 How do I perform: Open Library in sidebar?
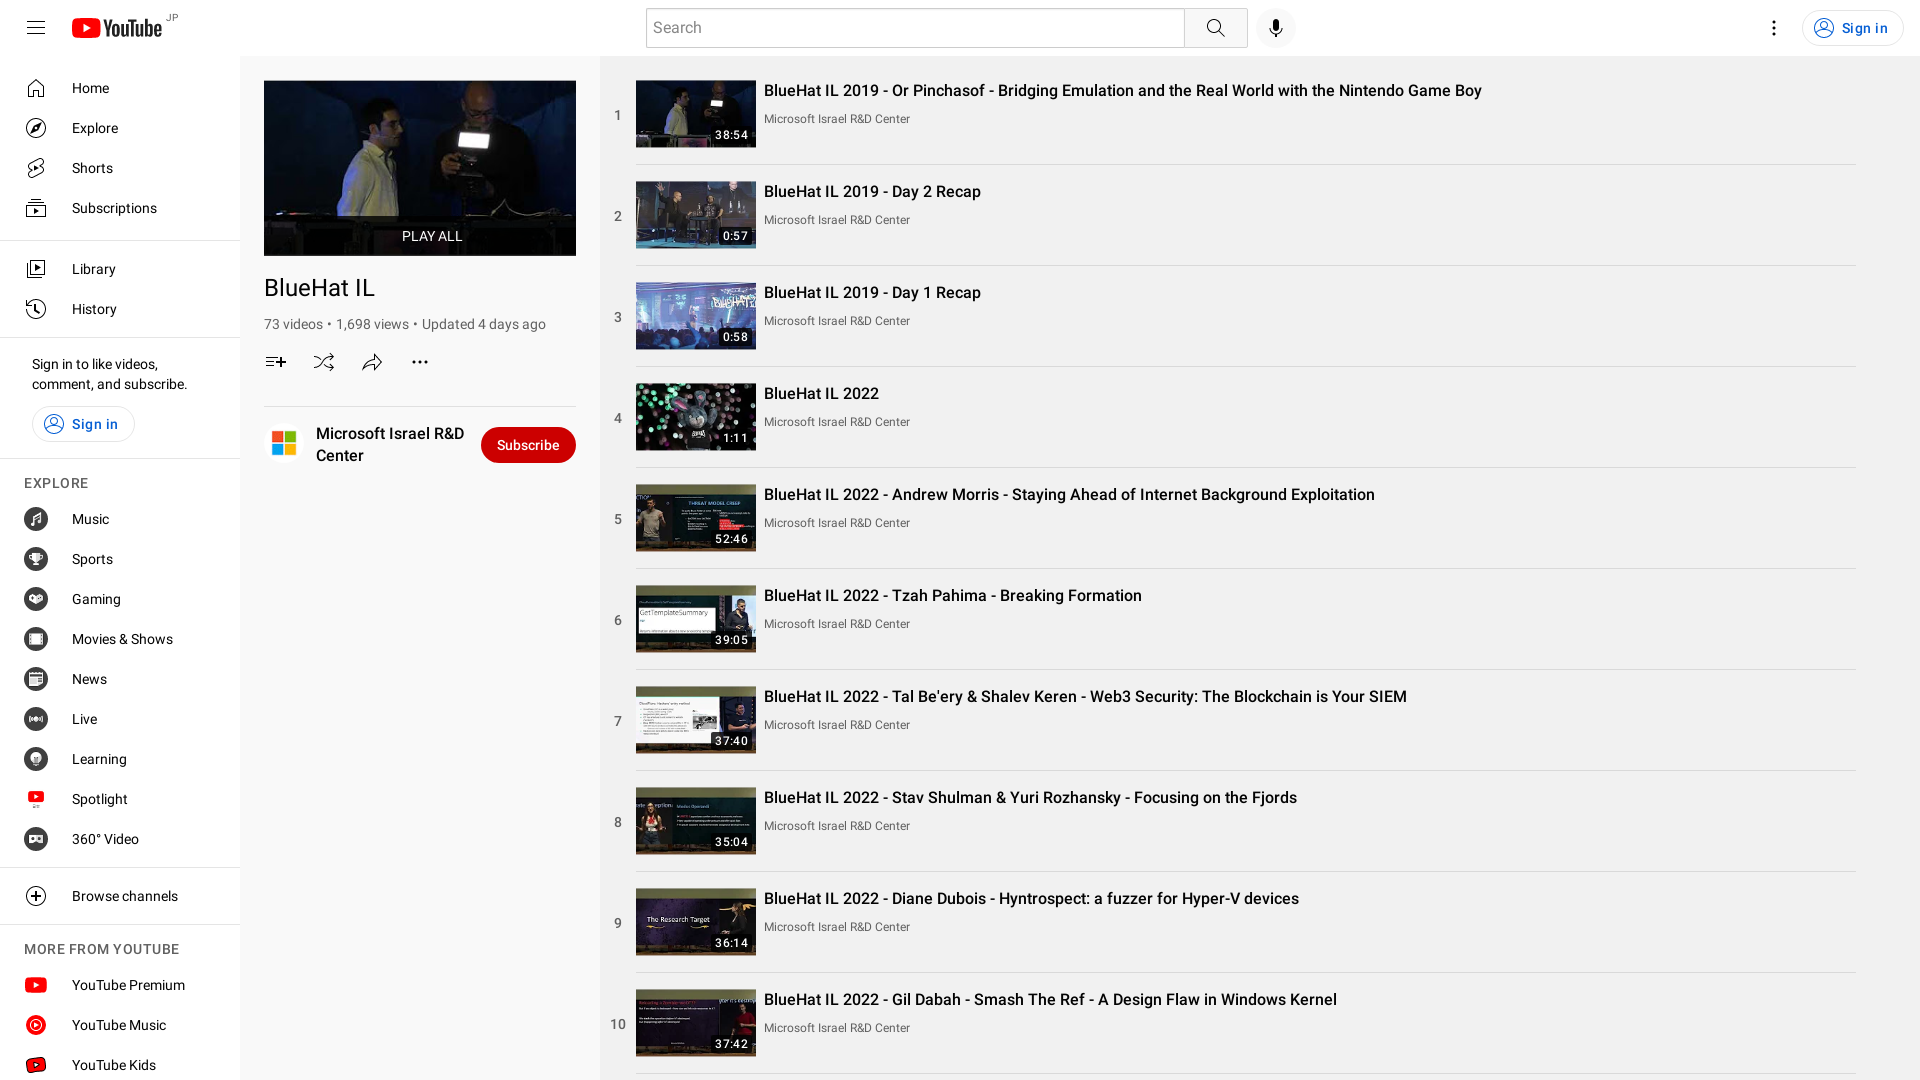pos(120,269)
